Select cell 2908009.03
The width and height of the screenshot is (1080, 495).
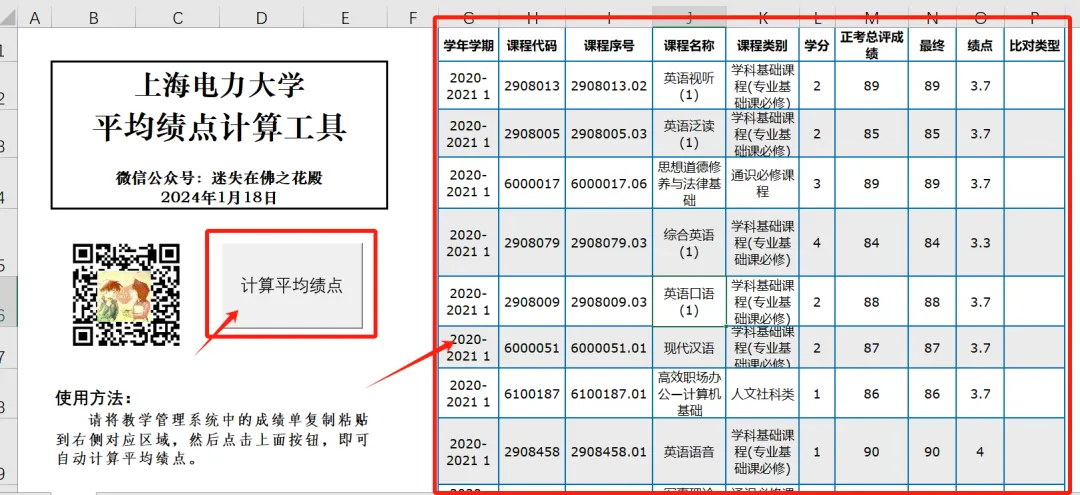pyautogui.click(x=609, y=302)
